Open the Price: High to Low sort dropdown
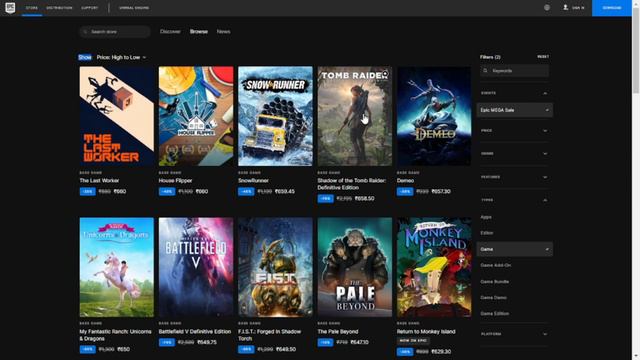This screenshot has width=640, height=360. tap(121, 58)
